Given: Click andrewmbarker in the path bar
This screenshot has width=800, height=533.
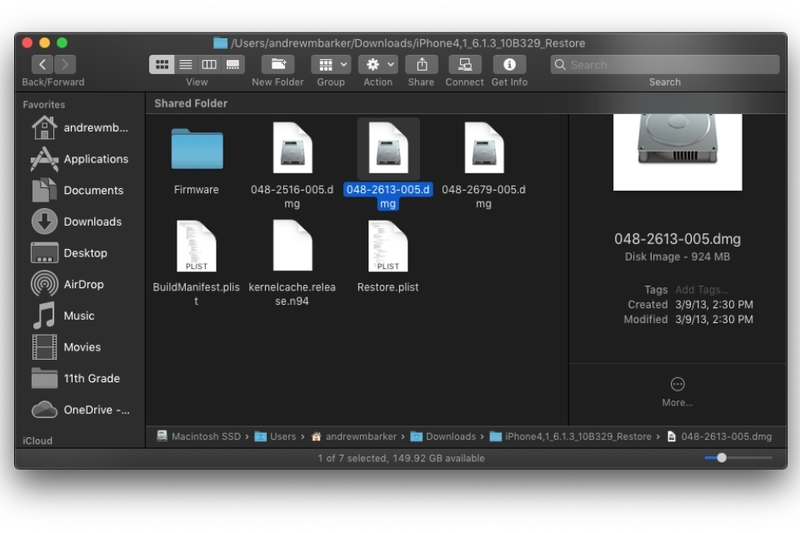Looking at the screenshot, I should pos(354,437).
